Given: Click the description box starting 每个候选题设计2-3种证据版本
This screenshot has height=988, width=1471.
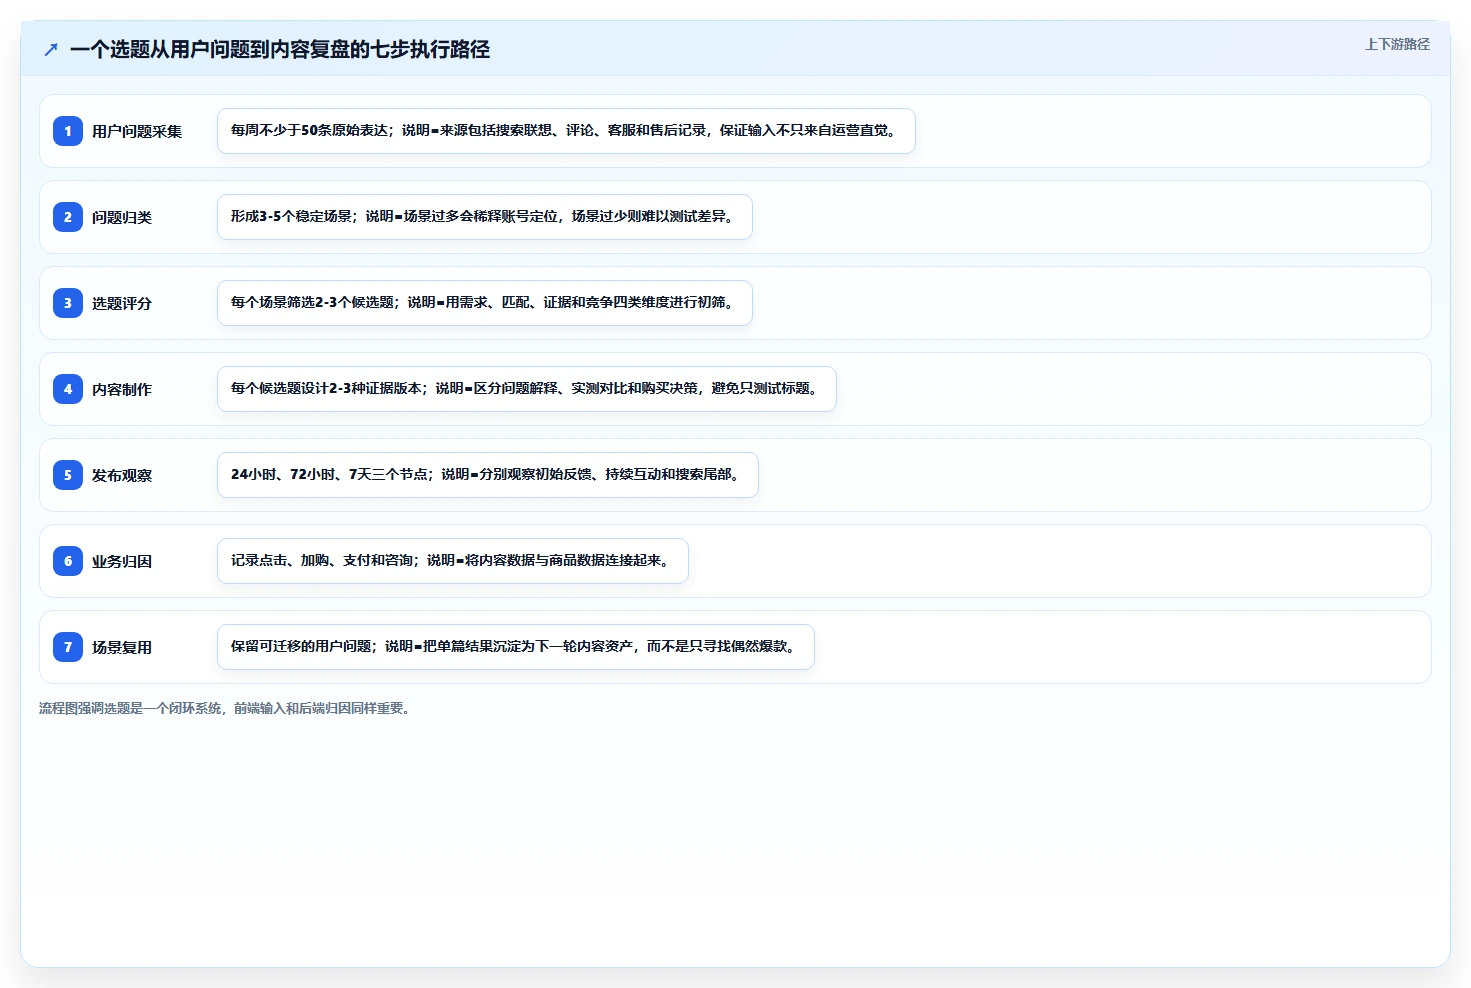Looking at the screenshot, I should coord(527,389).
